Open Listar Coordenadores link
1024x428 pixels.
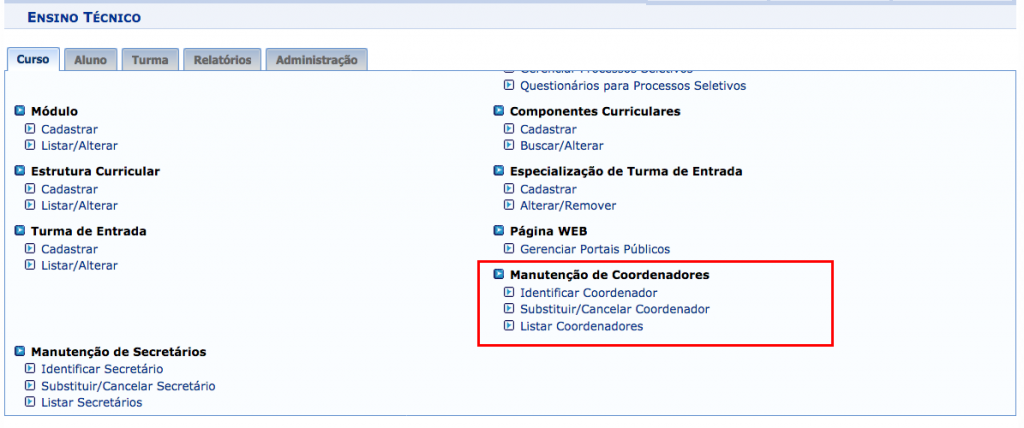(x=581, y=326)
